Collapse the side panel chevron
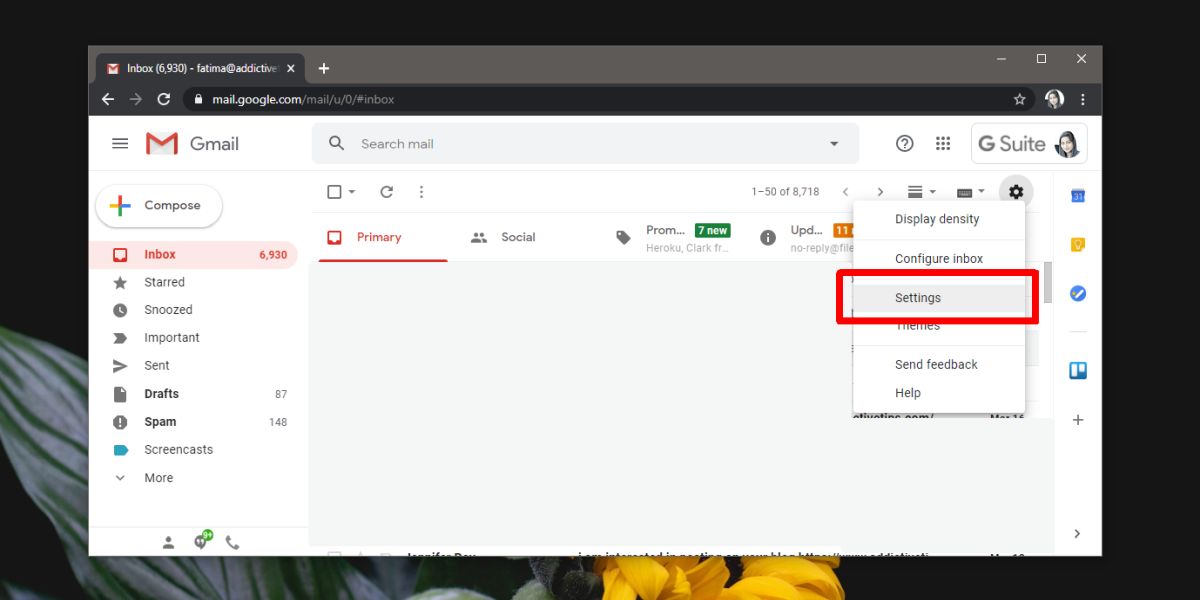This screenshot has height=600, width=1200. coord(1077,534)
